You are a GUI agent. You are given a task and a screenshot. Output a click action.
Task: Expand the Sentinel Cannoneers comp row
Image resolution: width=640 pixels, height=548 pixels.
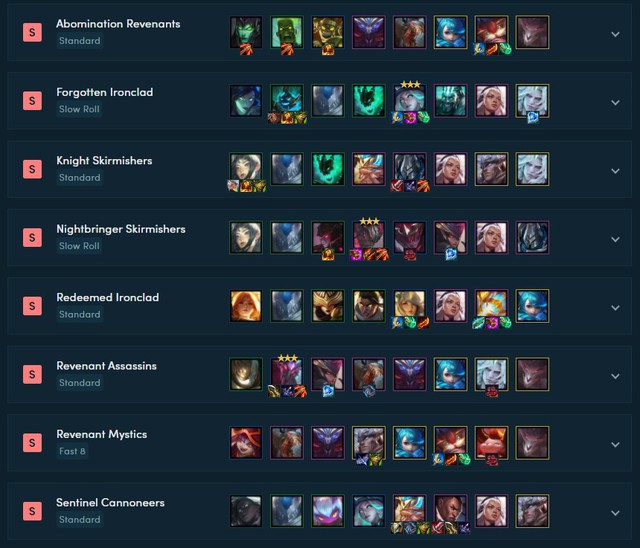coord(616,513)
